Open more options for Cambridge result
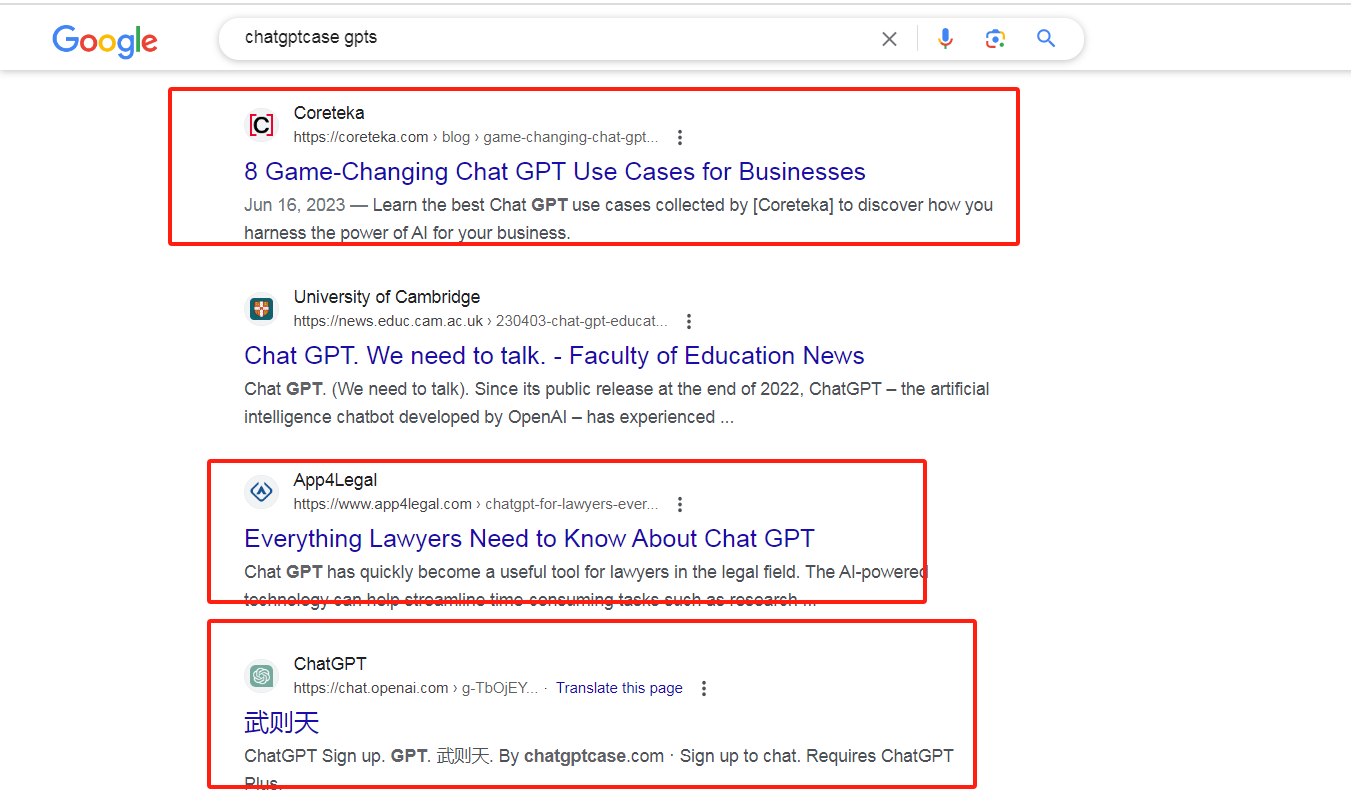Screen dimensions: 1351x802 pos(688,321)
